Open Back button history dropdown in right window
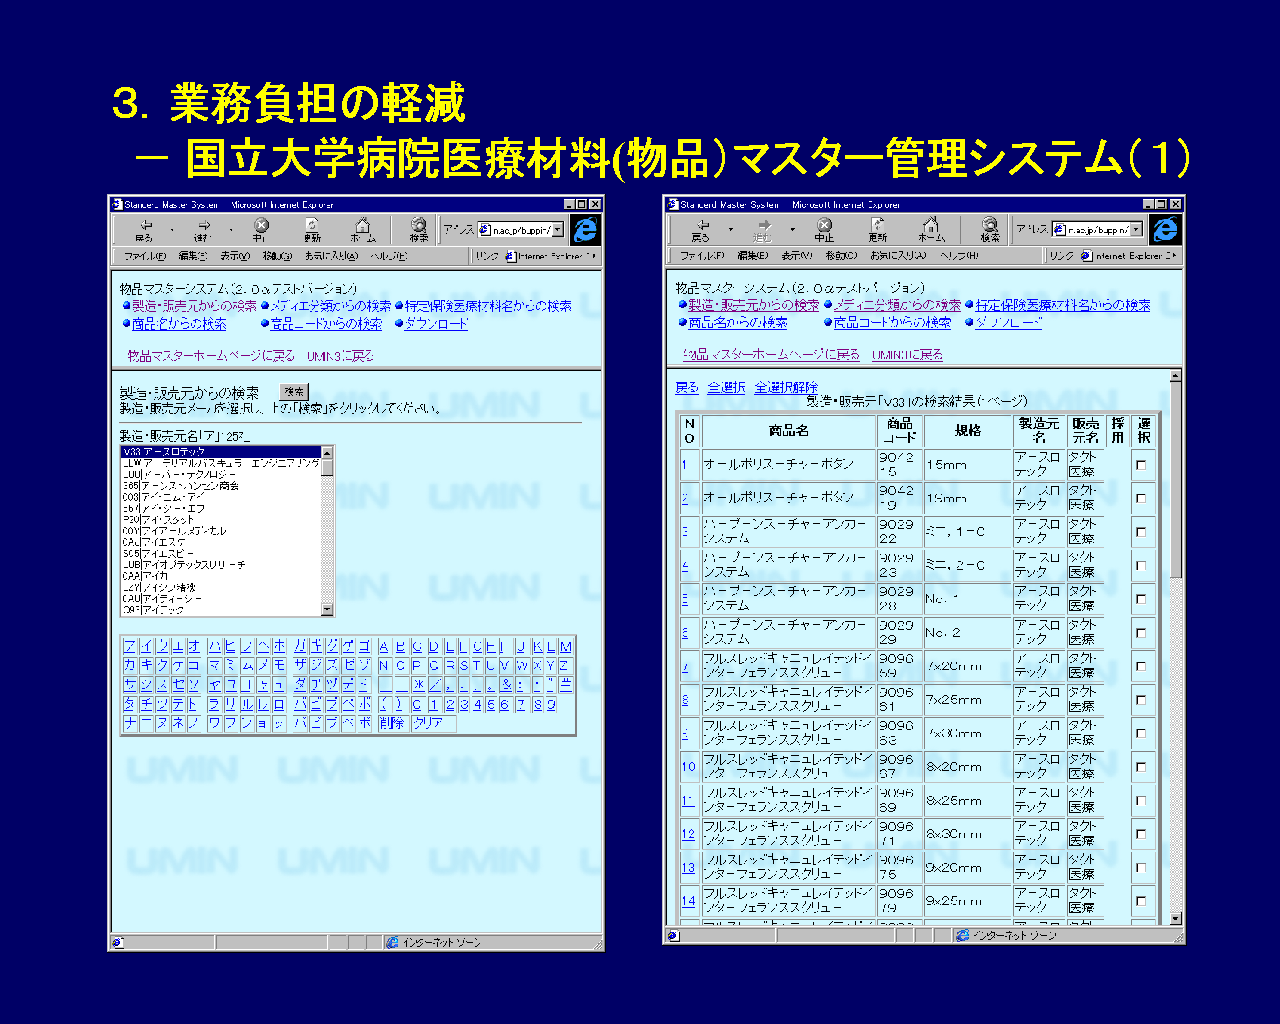1280x1024 pixels. pyautogui.click(x=730, y=229)
